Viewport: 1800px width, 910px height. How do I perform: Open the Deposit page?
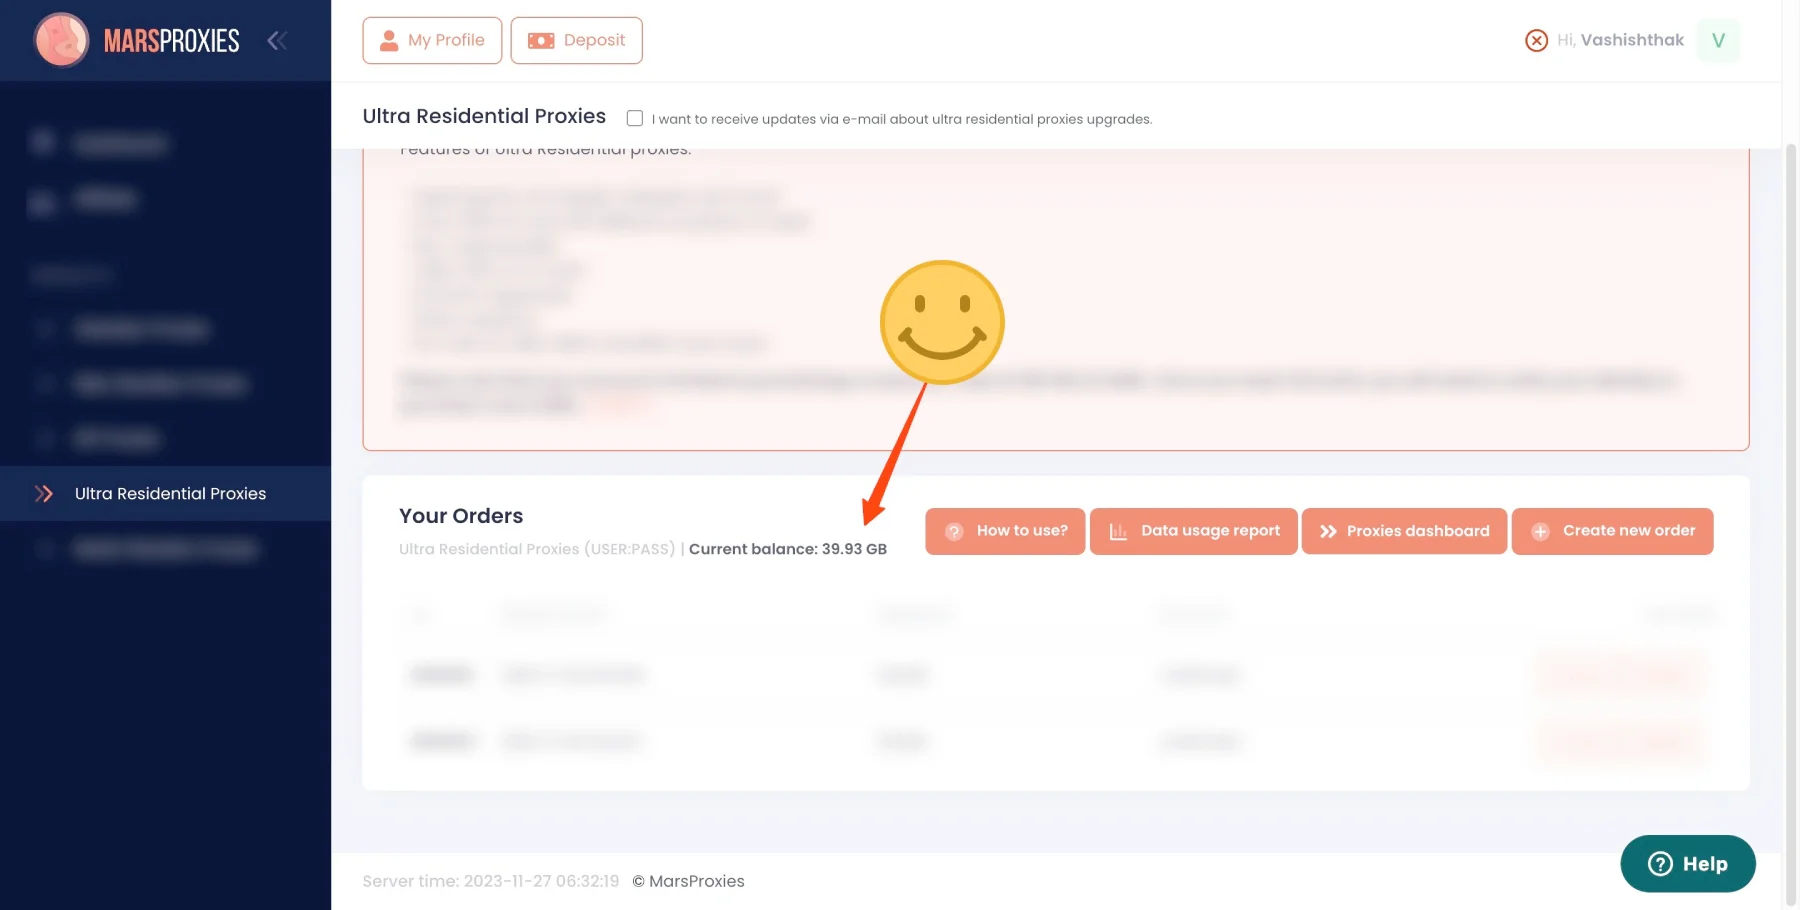576,40
